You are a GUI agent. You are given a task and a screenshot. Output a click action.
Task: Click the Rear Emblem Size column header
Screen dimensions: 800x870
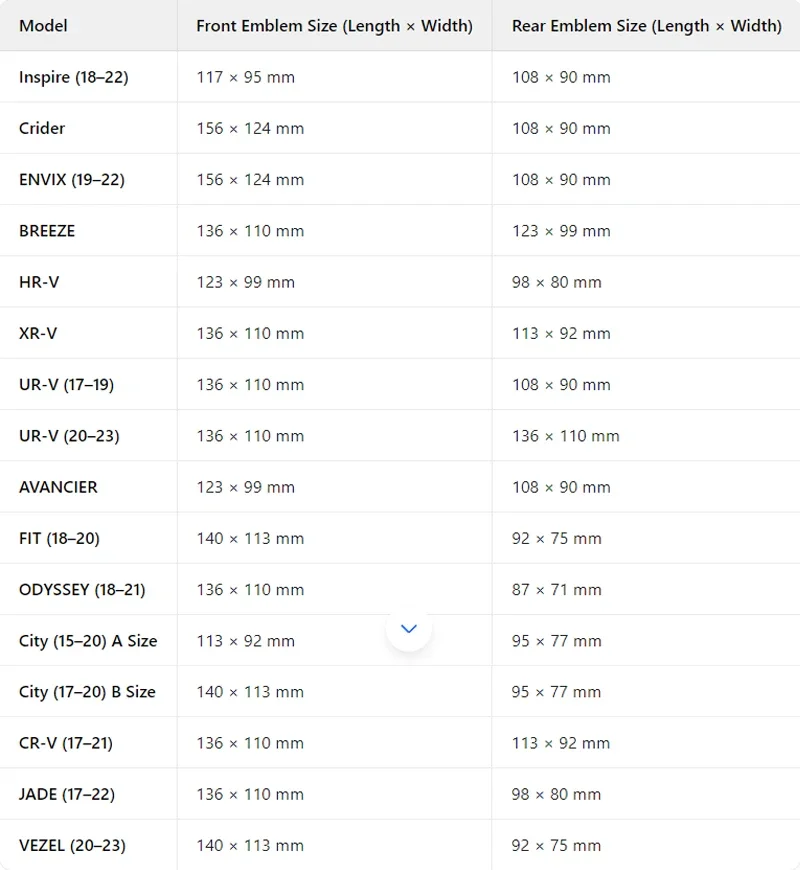646,26
